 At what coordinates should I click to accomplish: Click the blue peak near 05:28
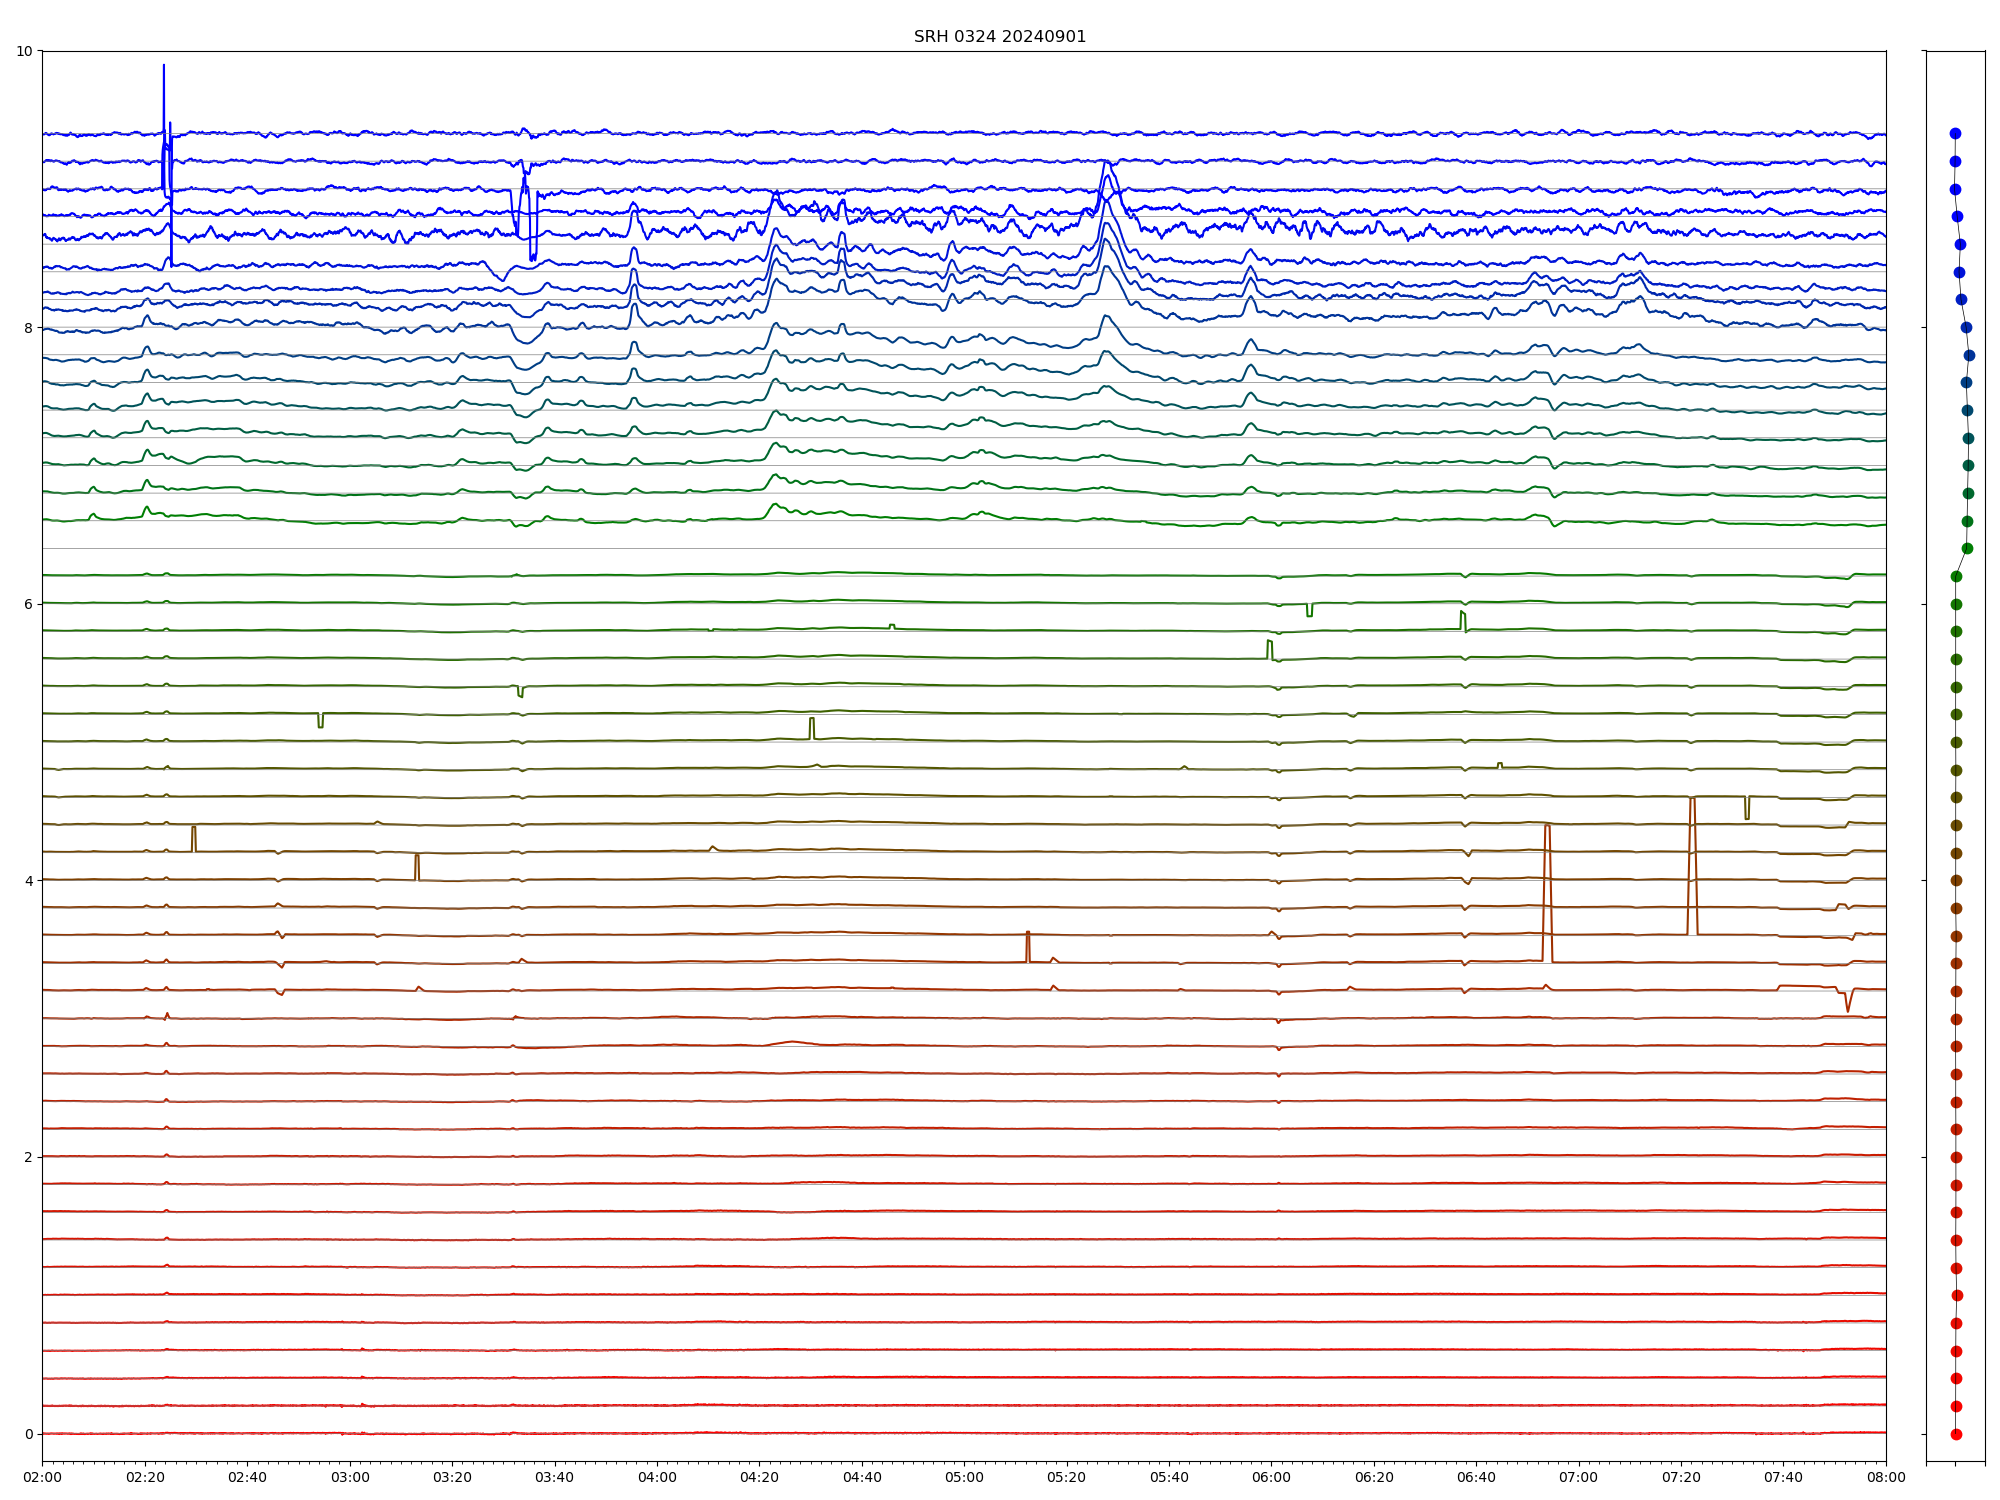[1106, 165]
